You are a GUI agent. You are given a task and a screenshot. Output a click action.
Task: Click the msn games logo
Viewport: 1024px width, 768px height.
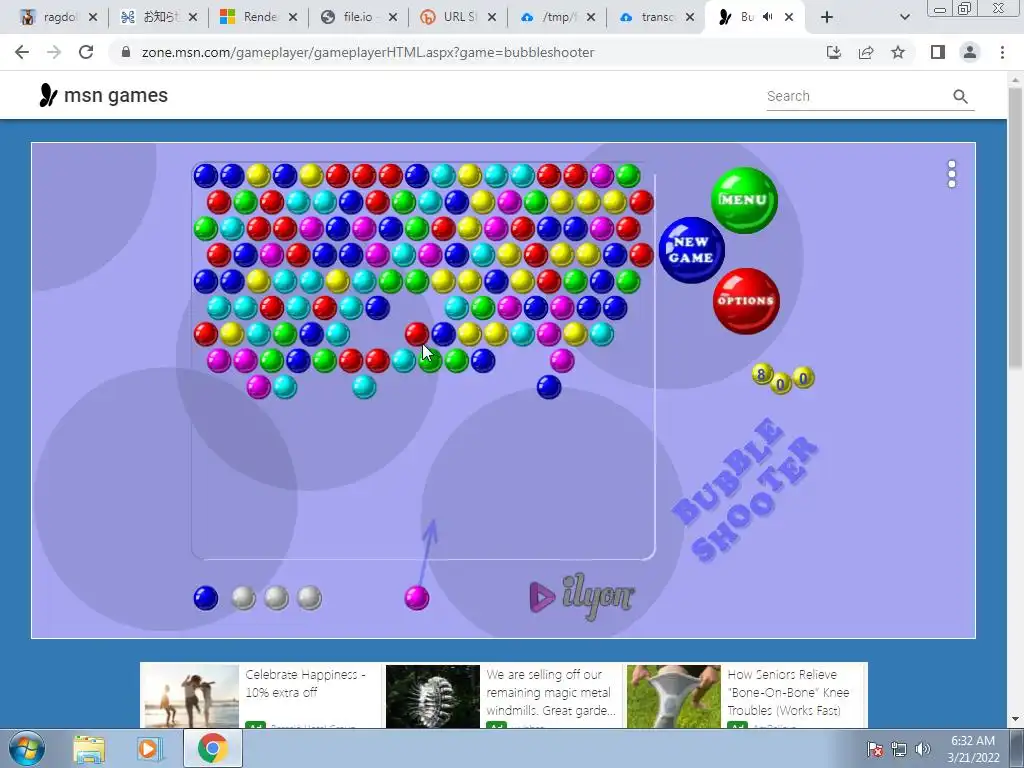(104, 95)
